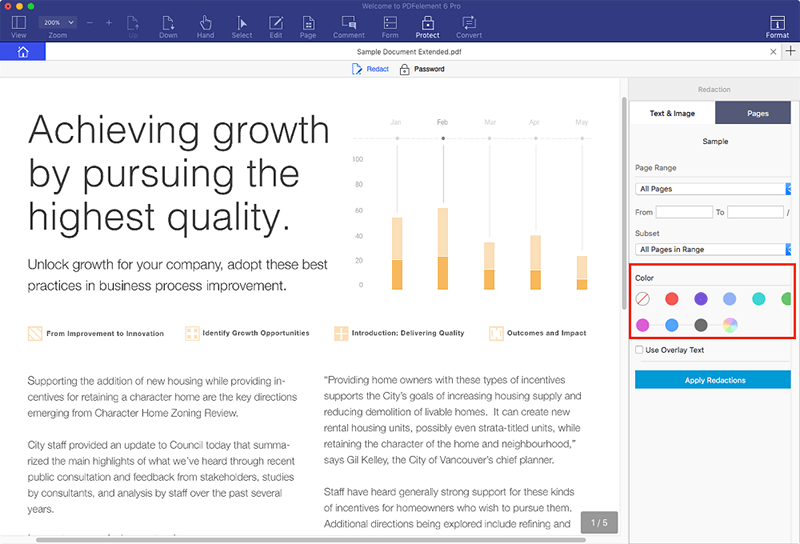
Task: Choose the red color swatch
Action: coord(672,298)
